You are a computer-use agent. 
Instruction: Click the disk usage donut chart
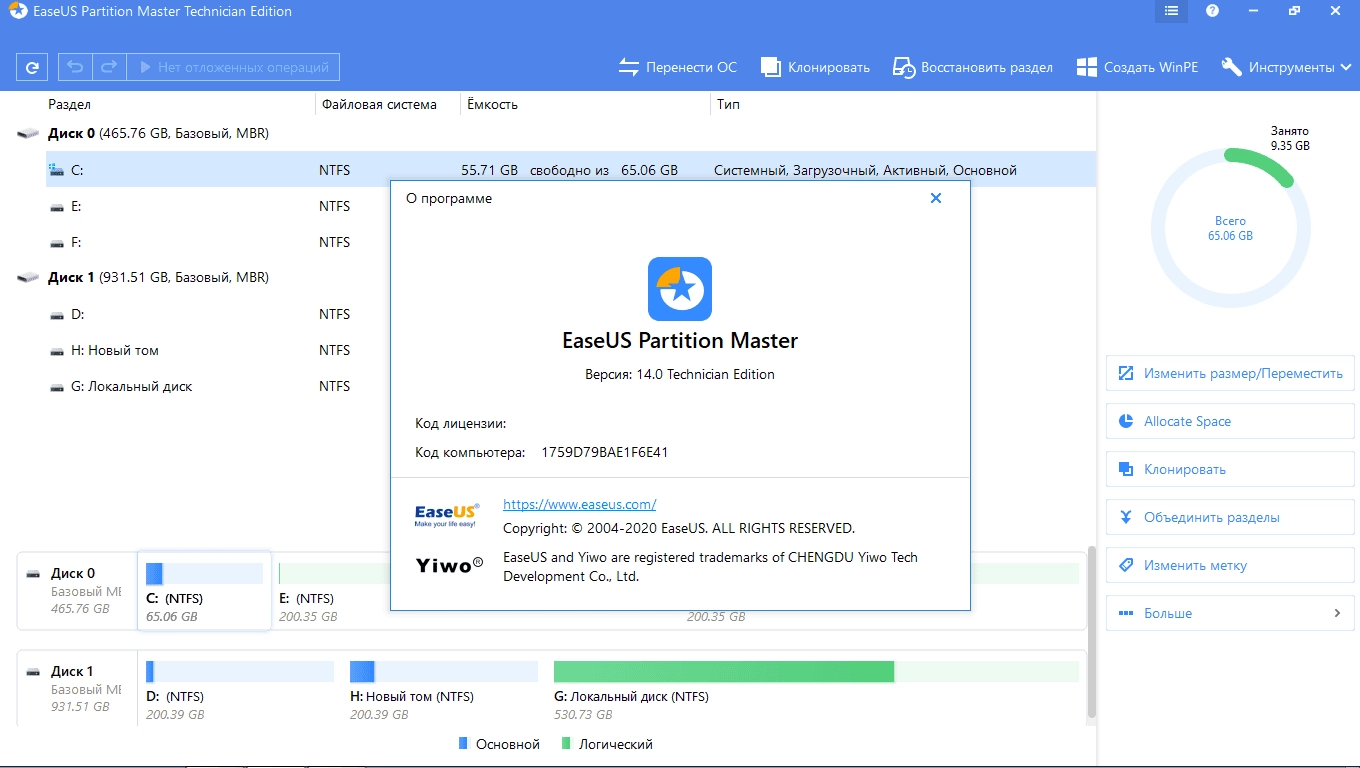click(1229, 228)
